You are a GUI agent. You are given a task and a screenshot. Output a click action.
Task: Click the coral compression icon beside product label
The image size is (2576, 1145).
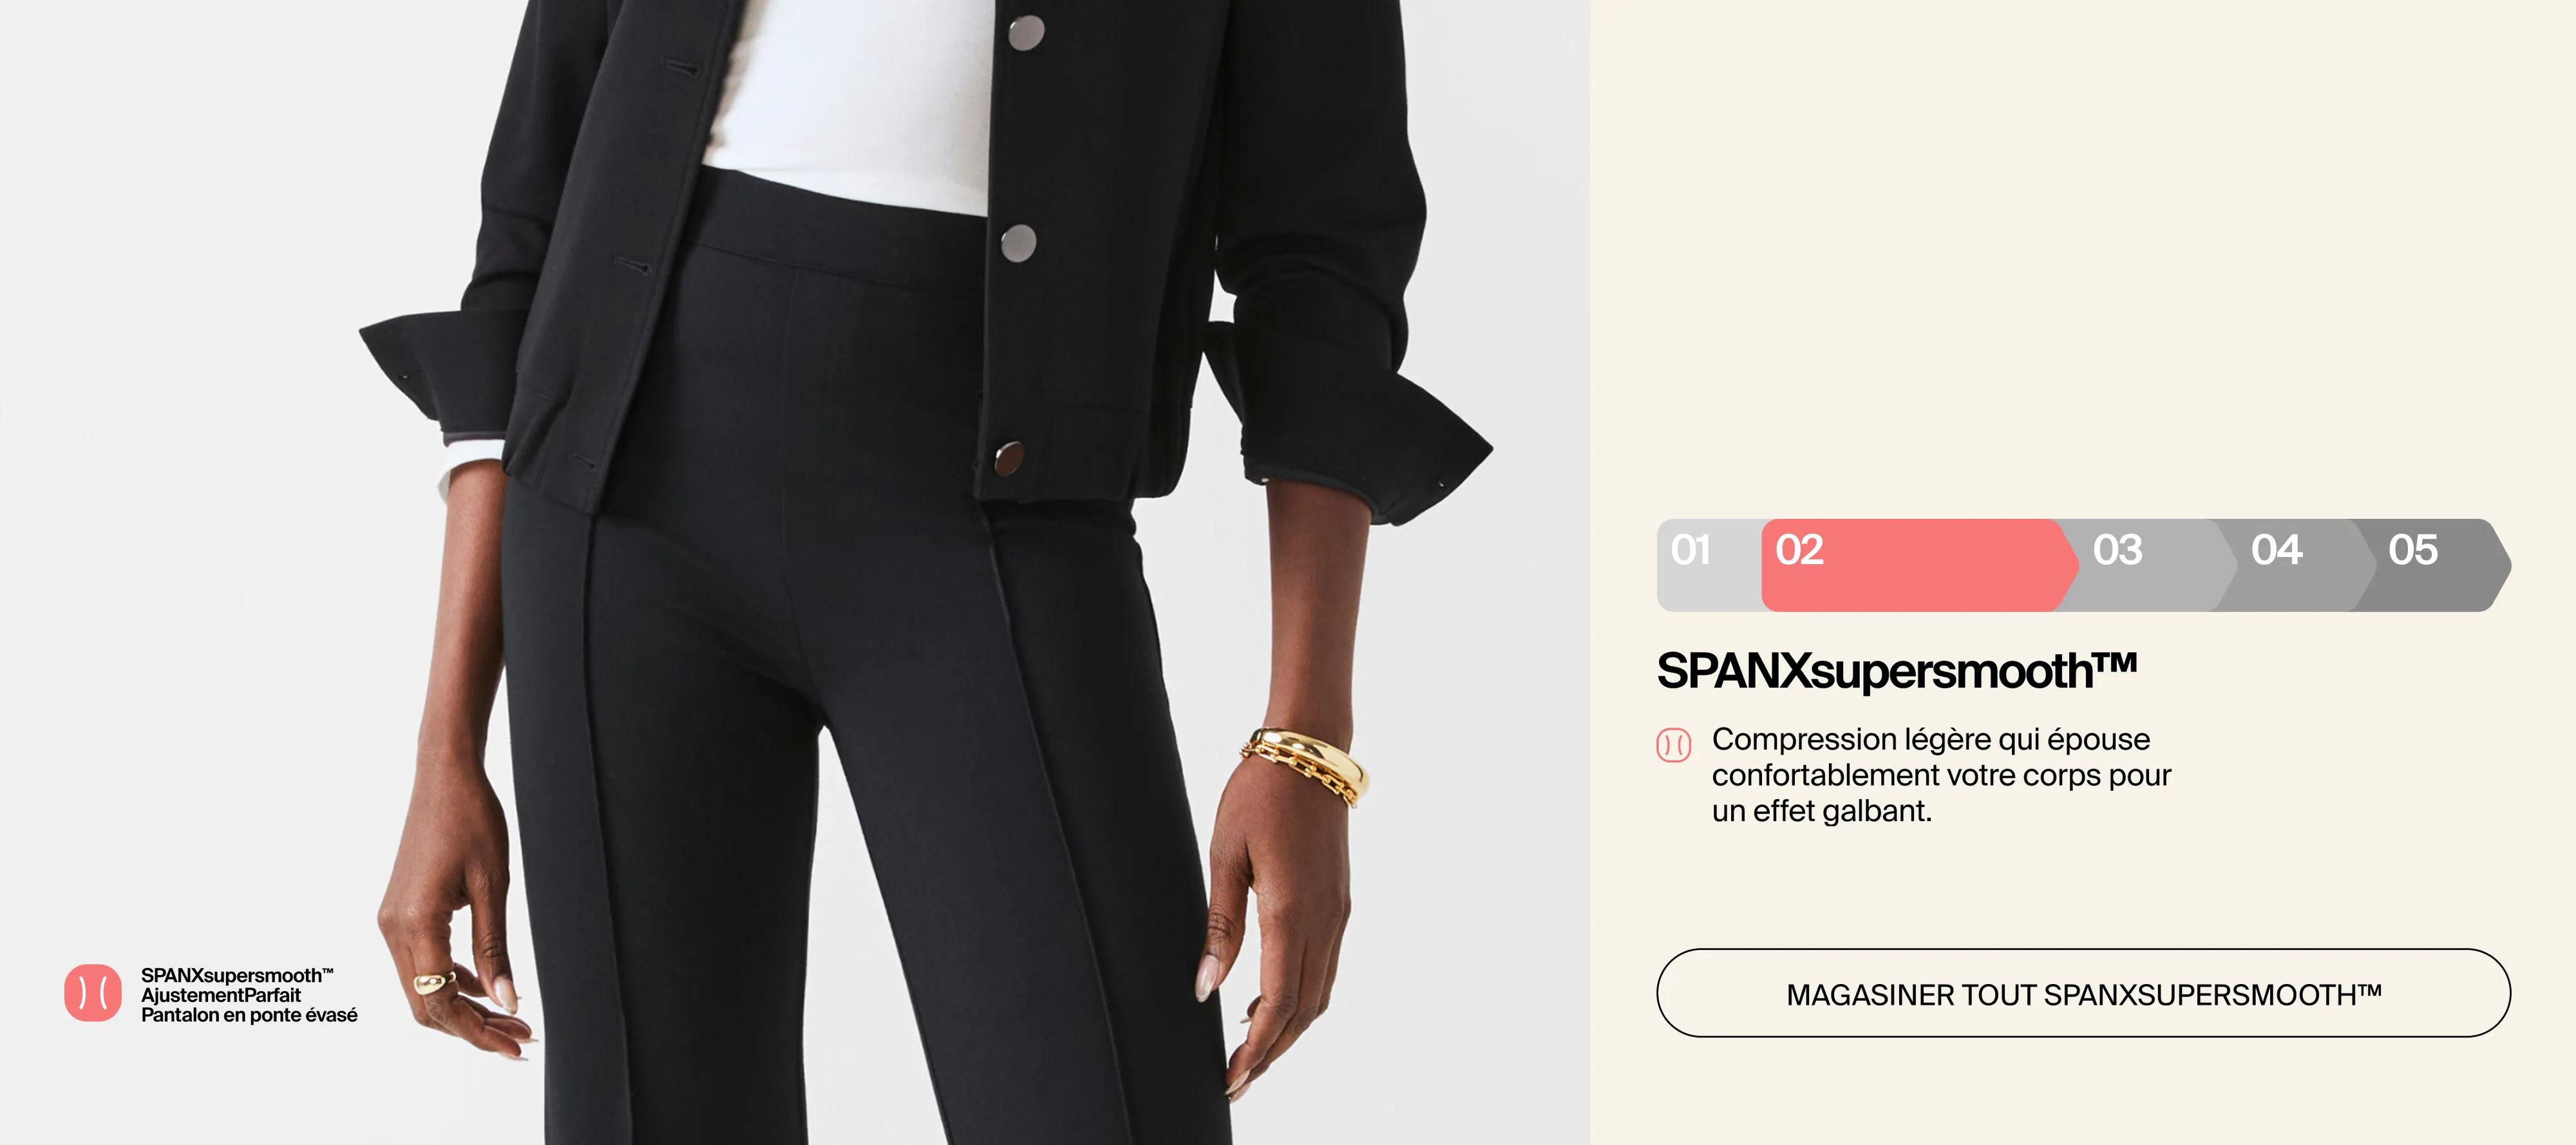[93, 992]
